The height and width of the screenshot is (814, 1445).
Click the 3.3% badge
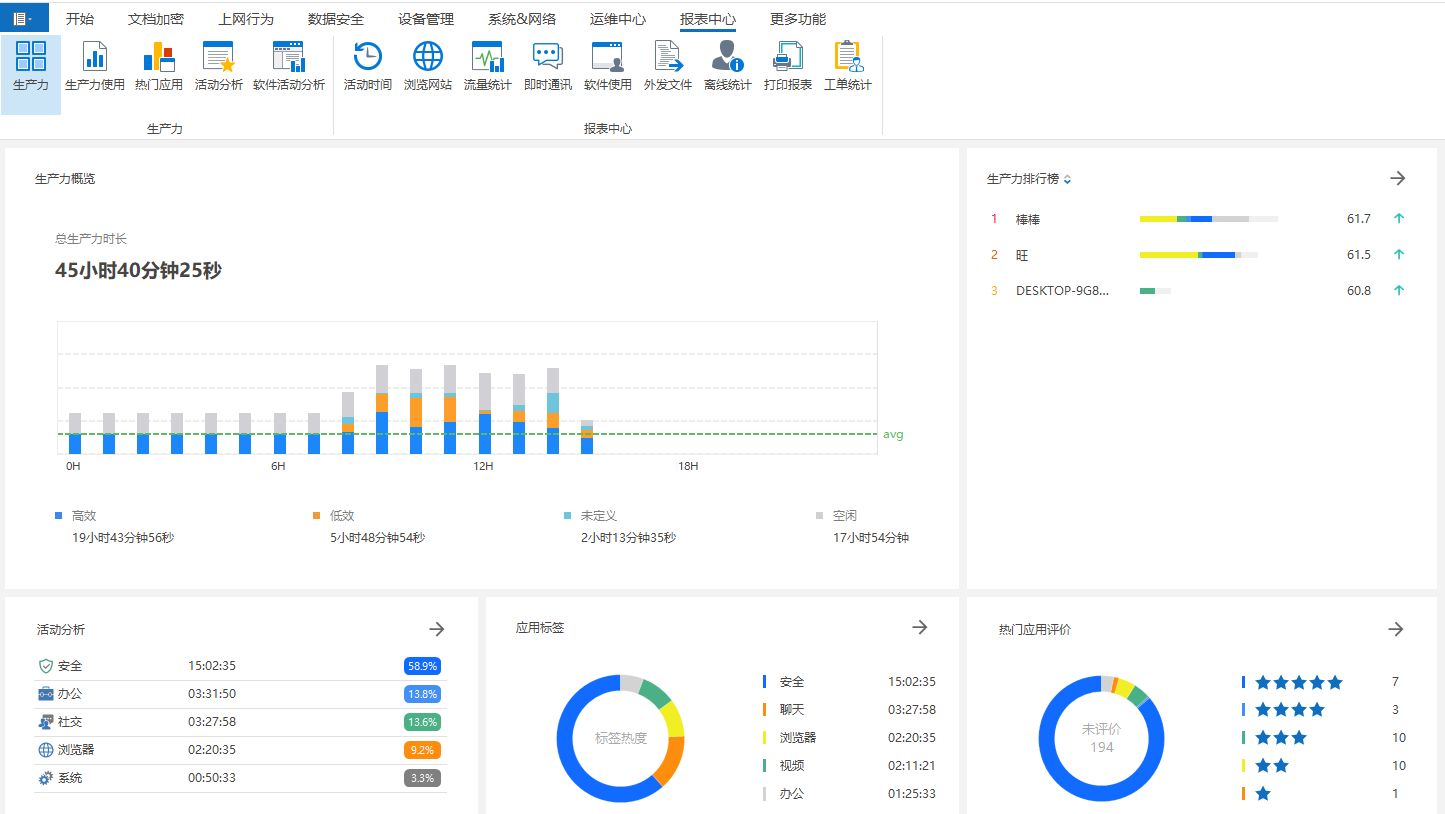(x=423, y=778)
